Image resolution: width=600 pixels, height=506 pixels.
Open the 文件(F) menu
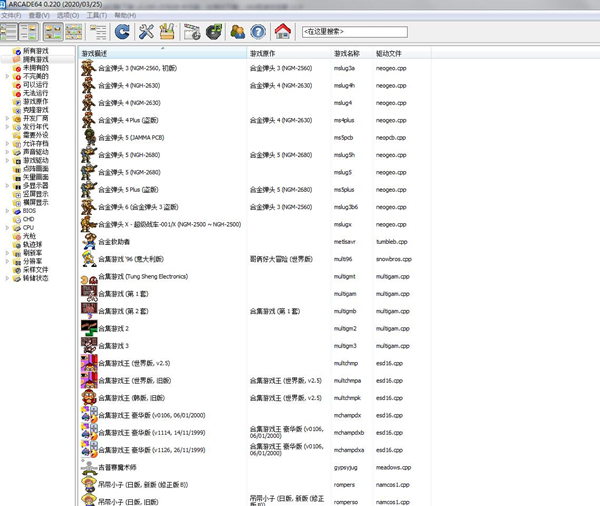(x=12, y=16)
